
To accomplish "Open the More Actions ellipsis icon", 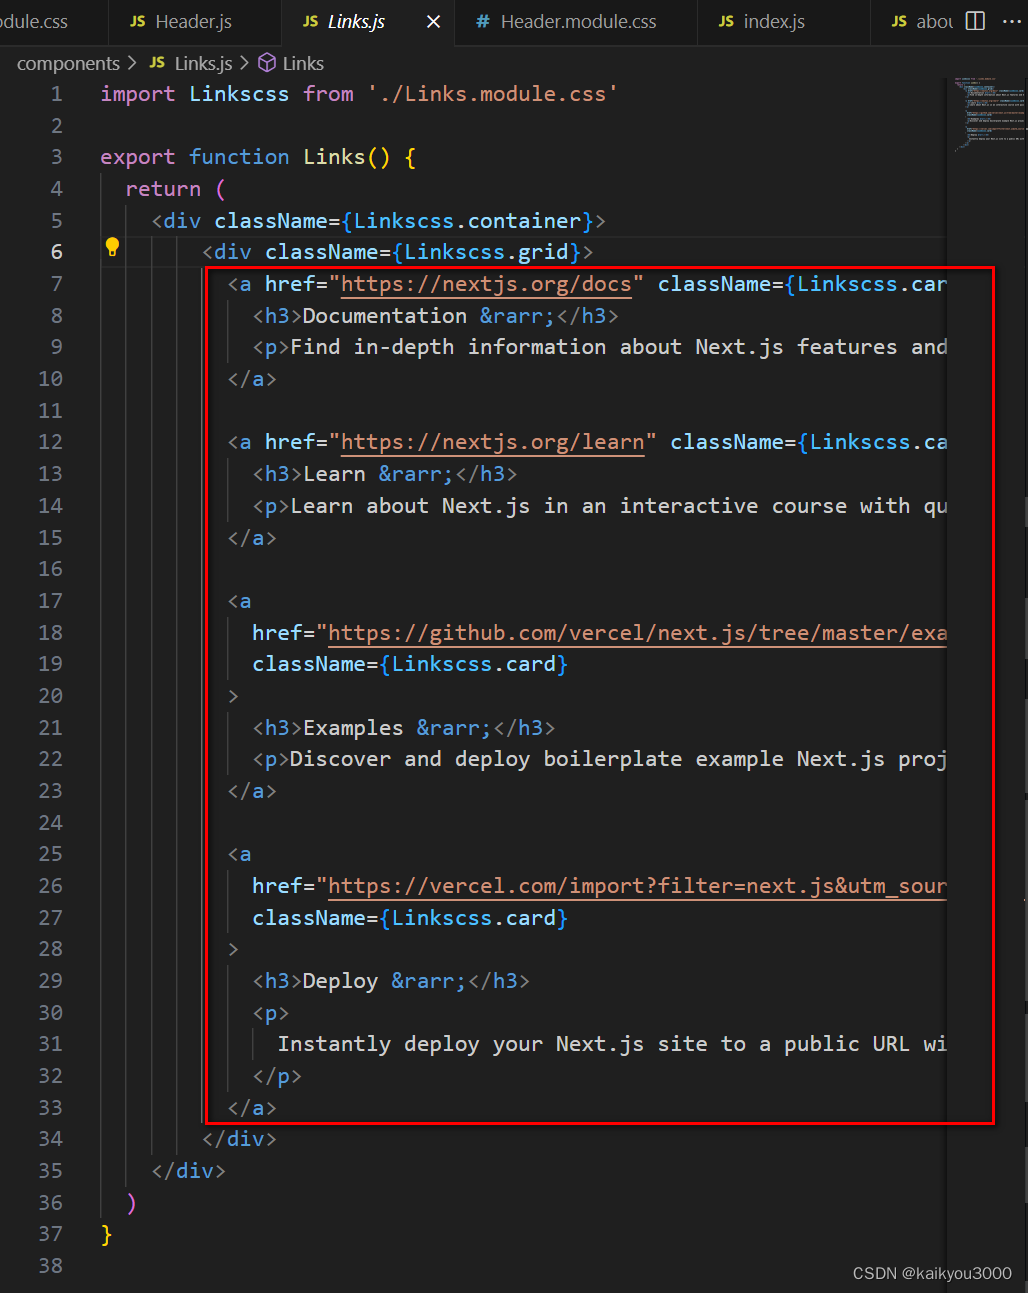I will click(1013, 21).
